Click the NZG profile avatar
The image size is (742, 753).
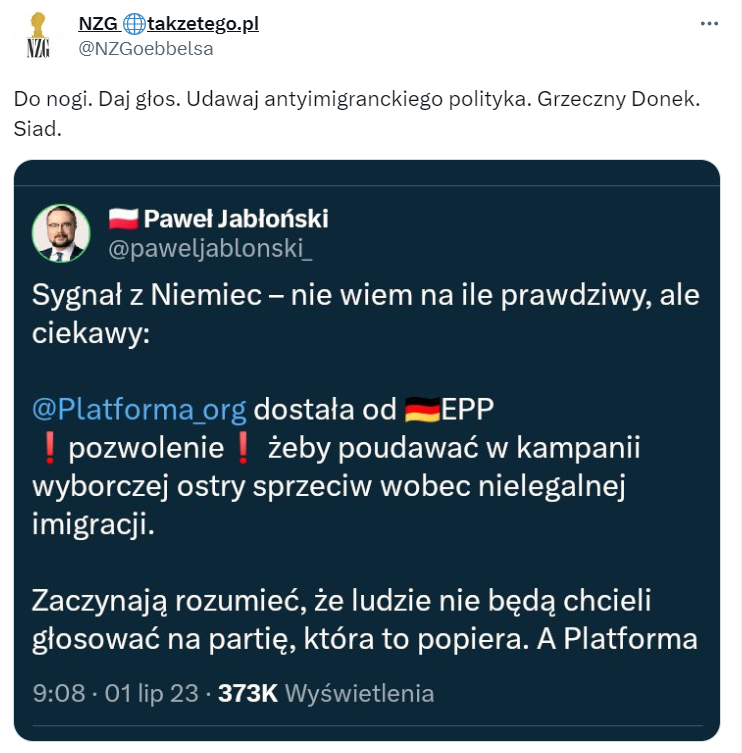pyautogui.click(x=39, y=35)
